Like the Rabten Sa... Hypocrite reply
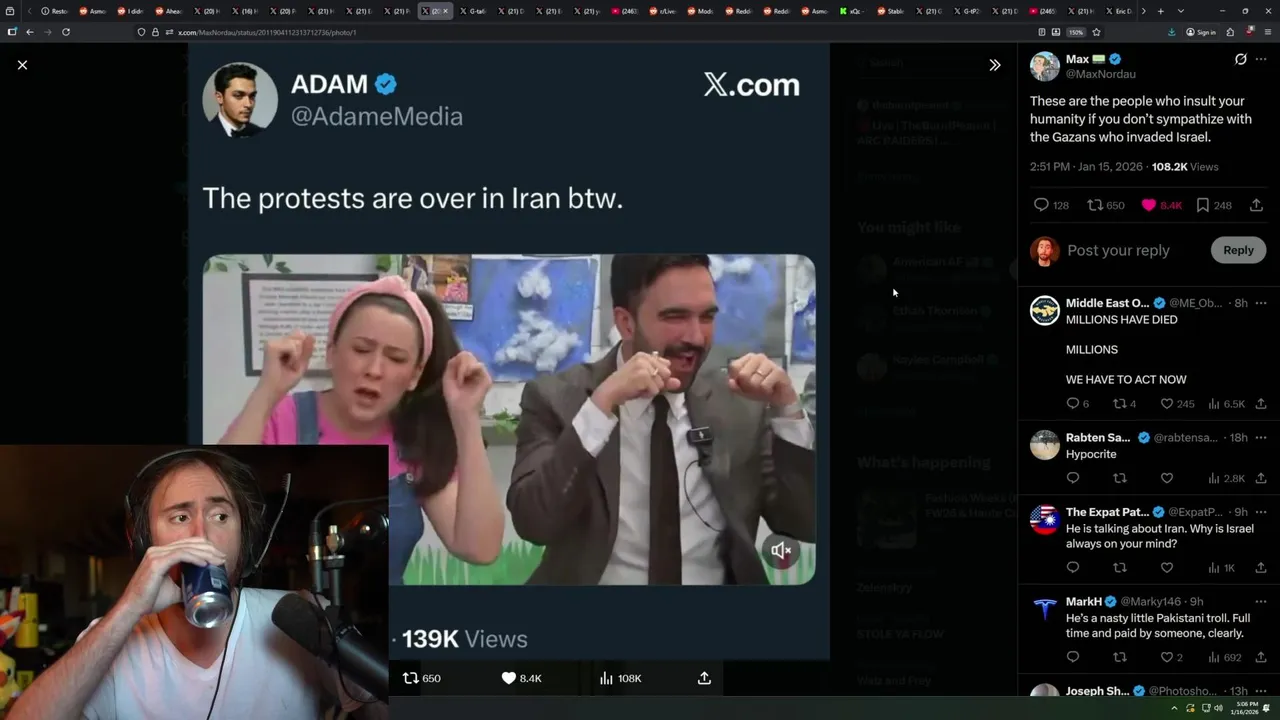Viewport: 1280px width, 720px height. click(1166, 478)
